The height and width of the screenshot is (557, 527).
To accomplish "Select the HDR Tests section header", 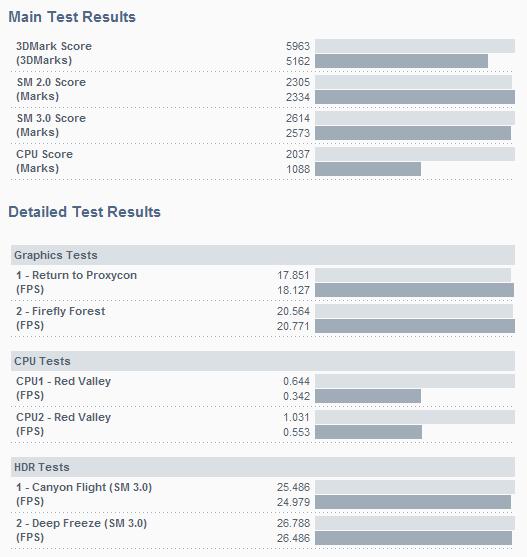I will click(x=263, y=467).
